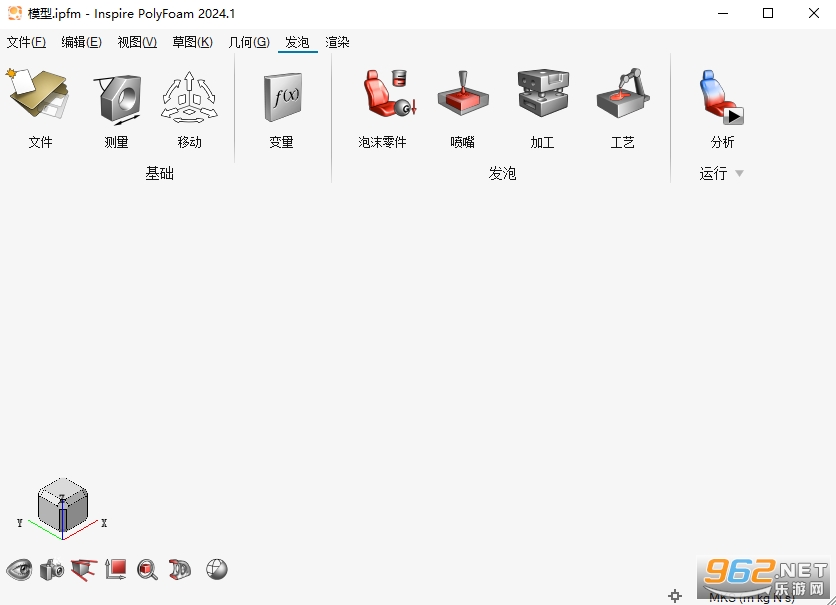
Task: Open the 加工 (Tooling) mold tool
Action: (x=543, y=92)
